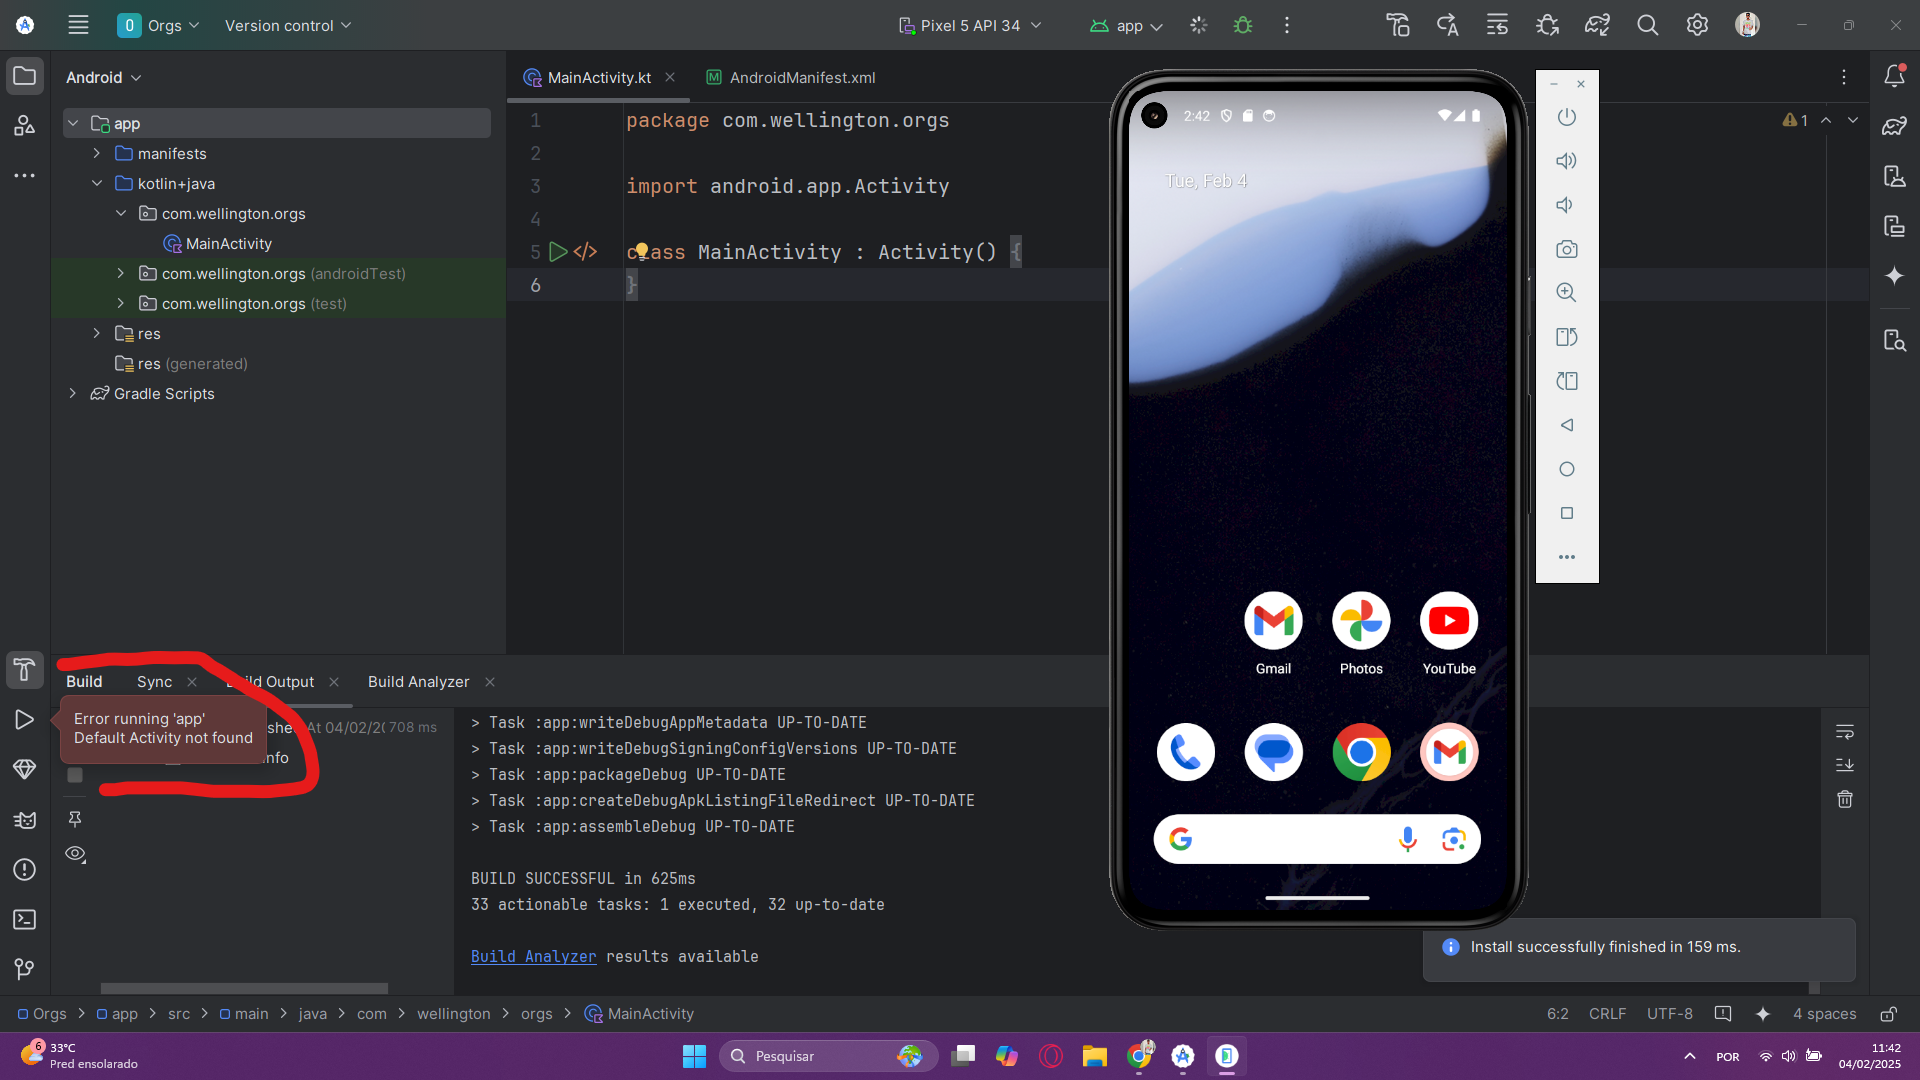Screen dimensions: 1920x1080
Task: Switch to AndroidManifest.xml editor tab
Action: tap(790, 77)
